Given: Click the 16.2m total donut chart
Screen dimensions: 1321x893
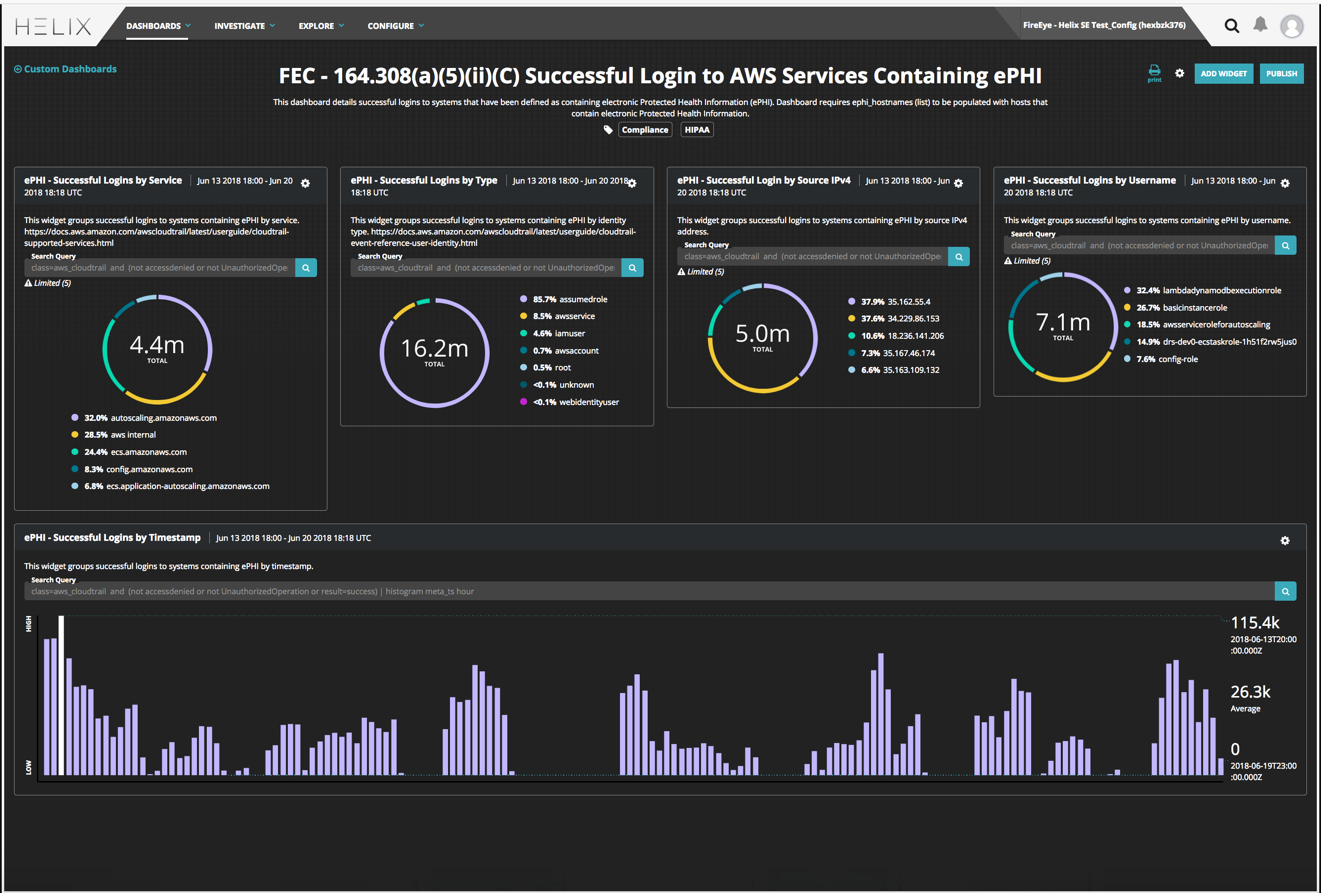Looking at the screenshot, I should pyautogui.click(x=434, y=352).
